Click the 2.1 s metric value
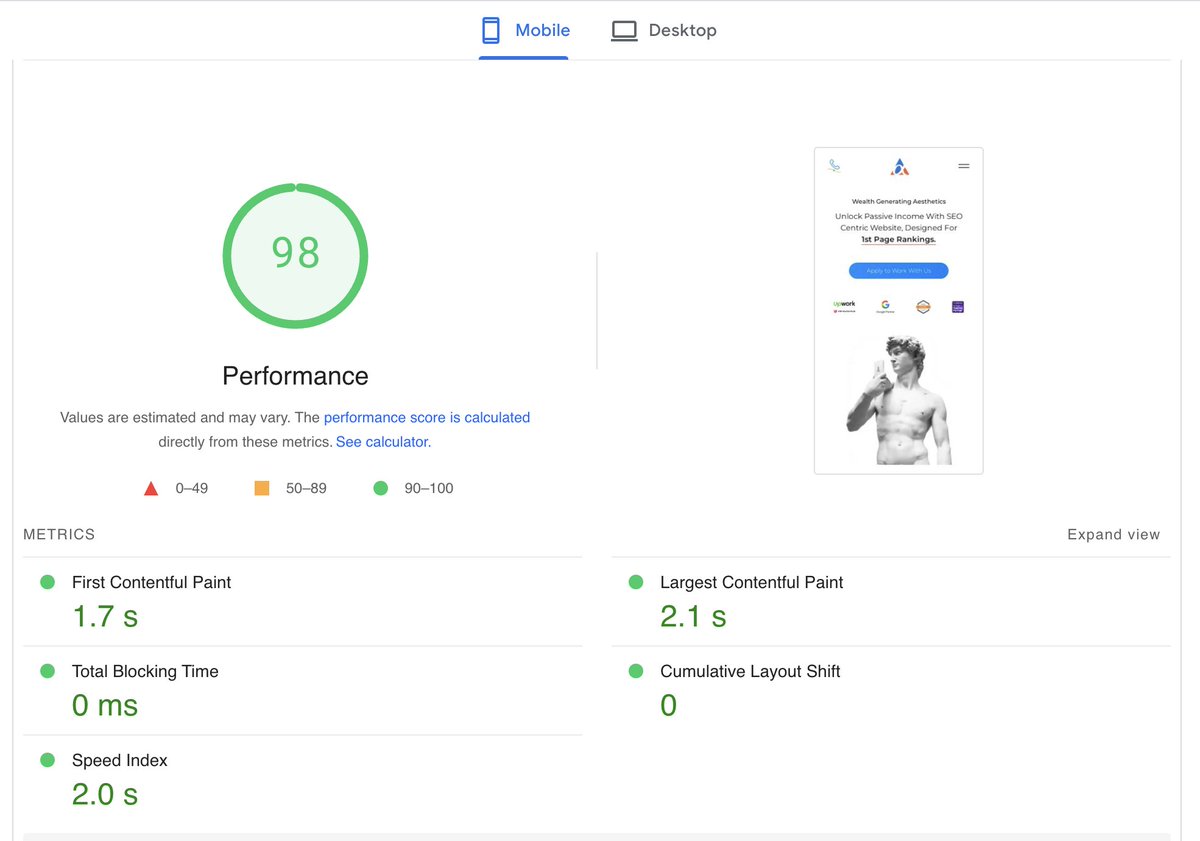The height and width of the screenshot is (841, 1200). 693,617
